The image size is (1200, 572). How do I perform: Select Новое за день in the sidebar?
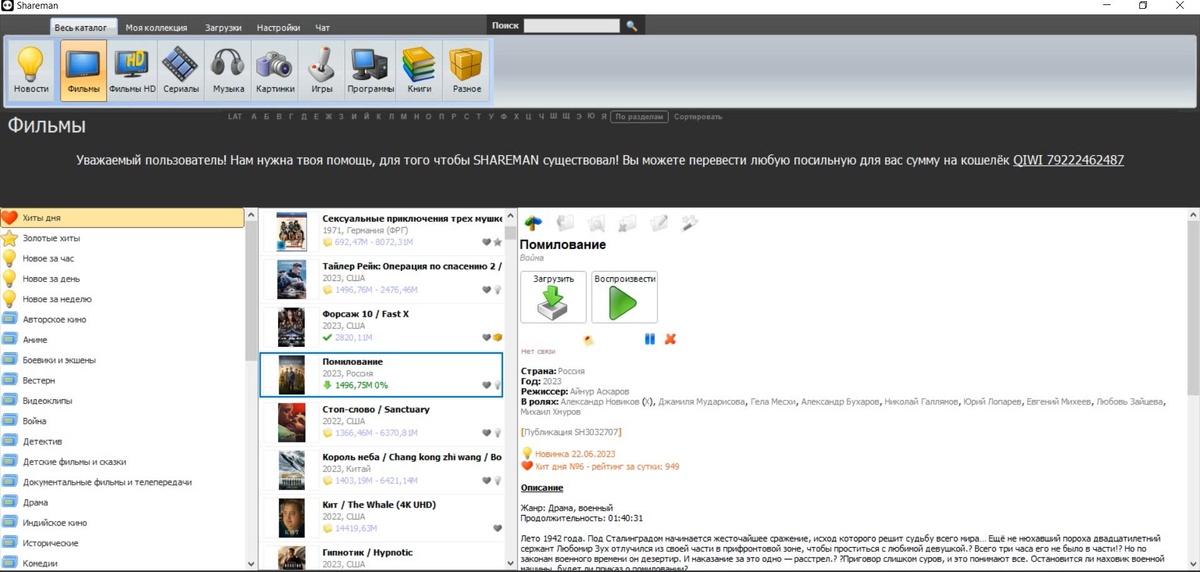click(x=122, y=278)
